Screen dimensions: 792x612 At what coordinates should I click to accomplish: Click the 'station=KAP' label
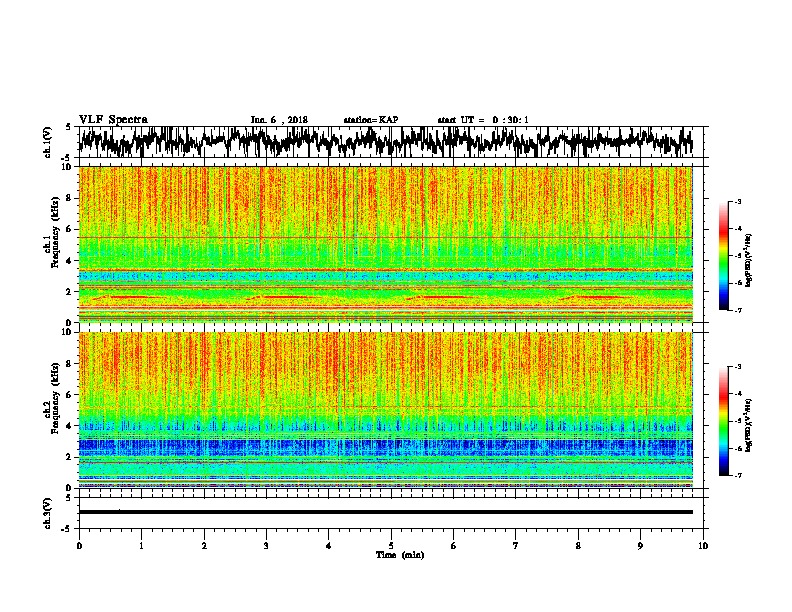371,120
